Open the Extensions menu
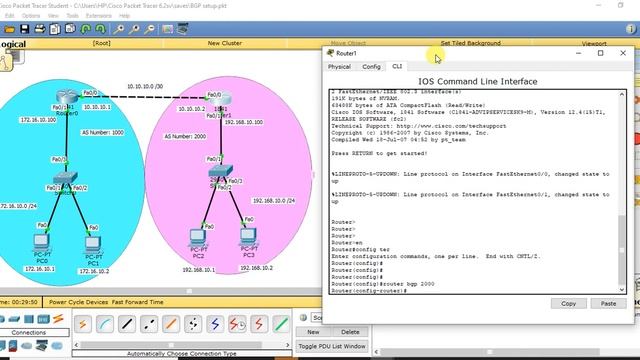Screen dimensions: 640x360 click(98, 16)
